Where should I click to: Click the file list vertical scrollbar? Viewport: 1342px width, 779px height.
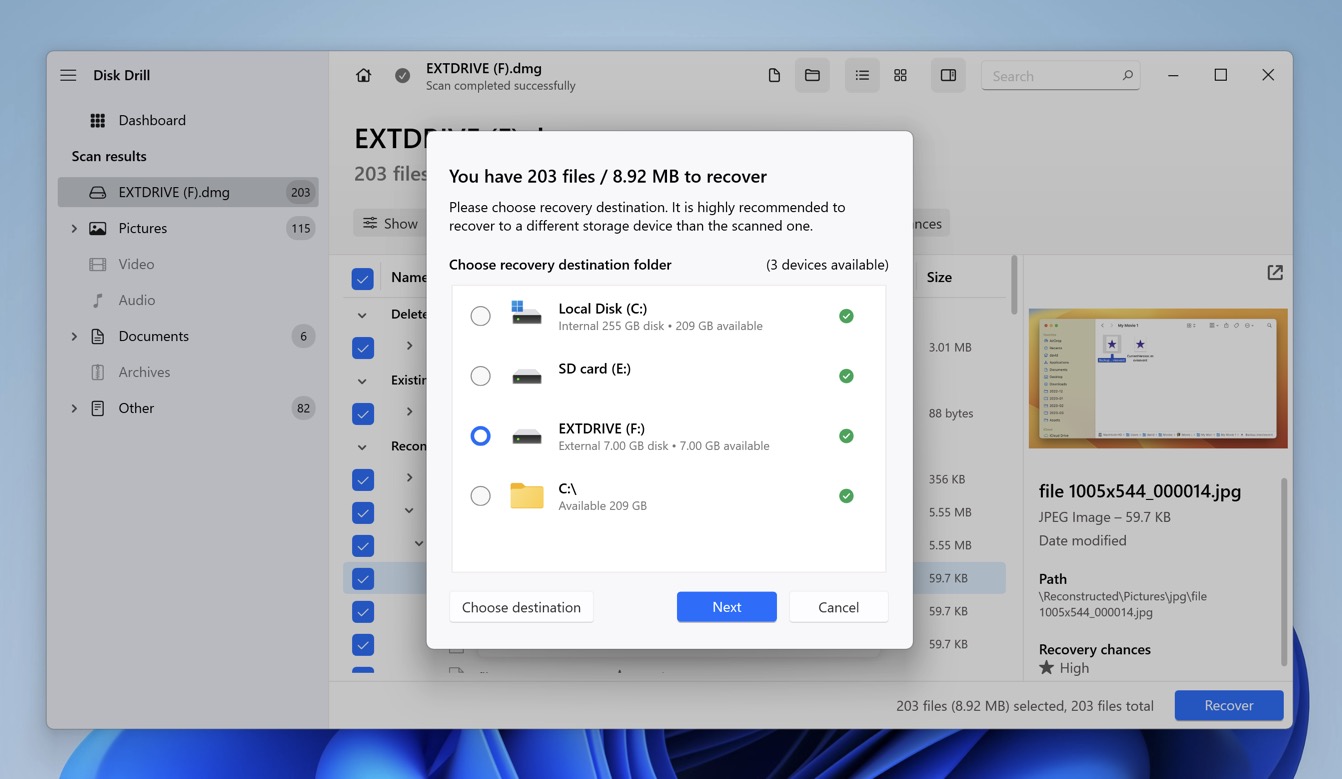tap(1014, 285)
